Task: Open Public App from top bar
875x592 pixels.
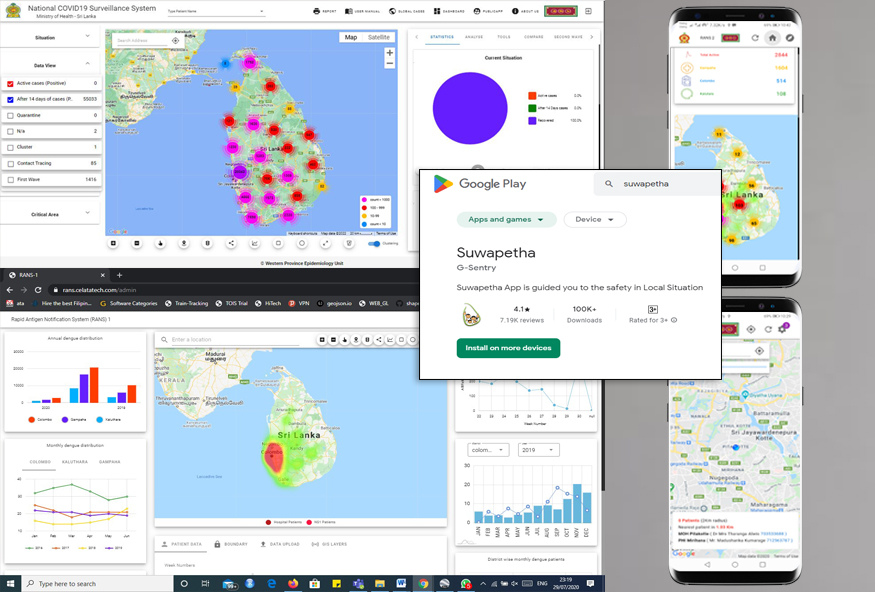Action: (488, 11)
